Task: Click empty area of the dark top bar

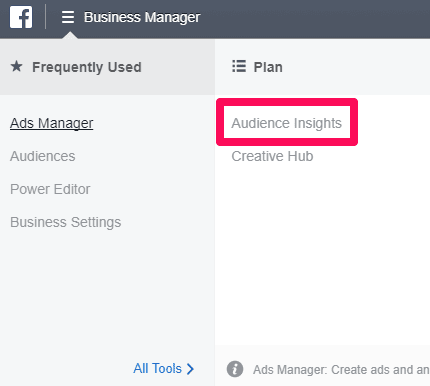Action: click(313, 18)
